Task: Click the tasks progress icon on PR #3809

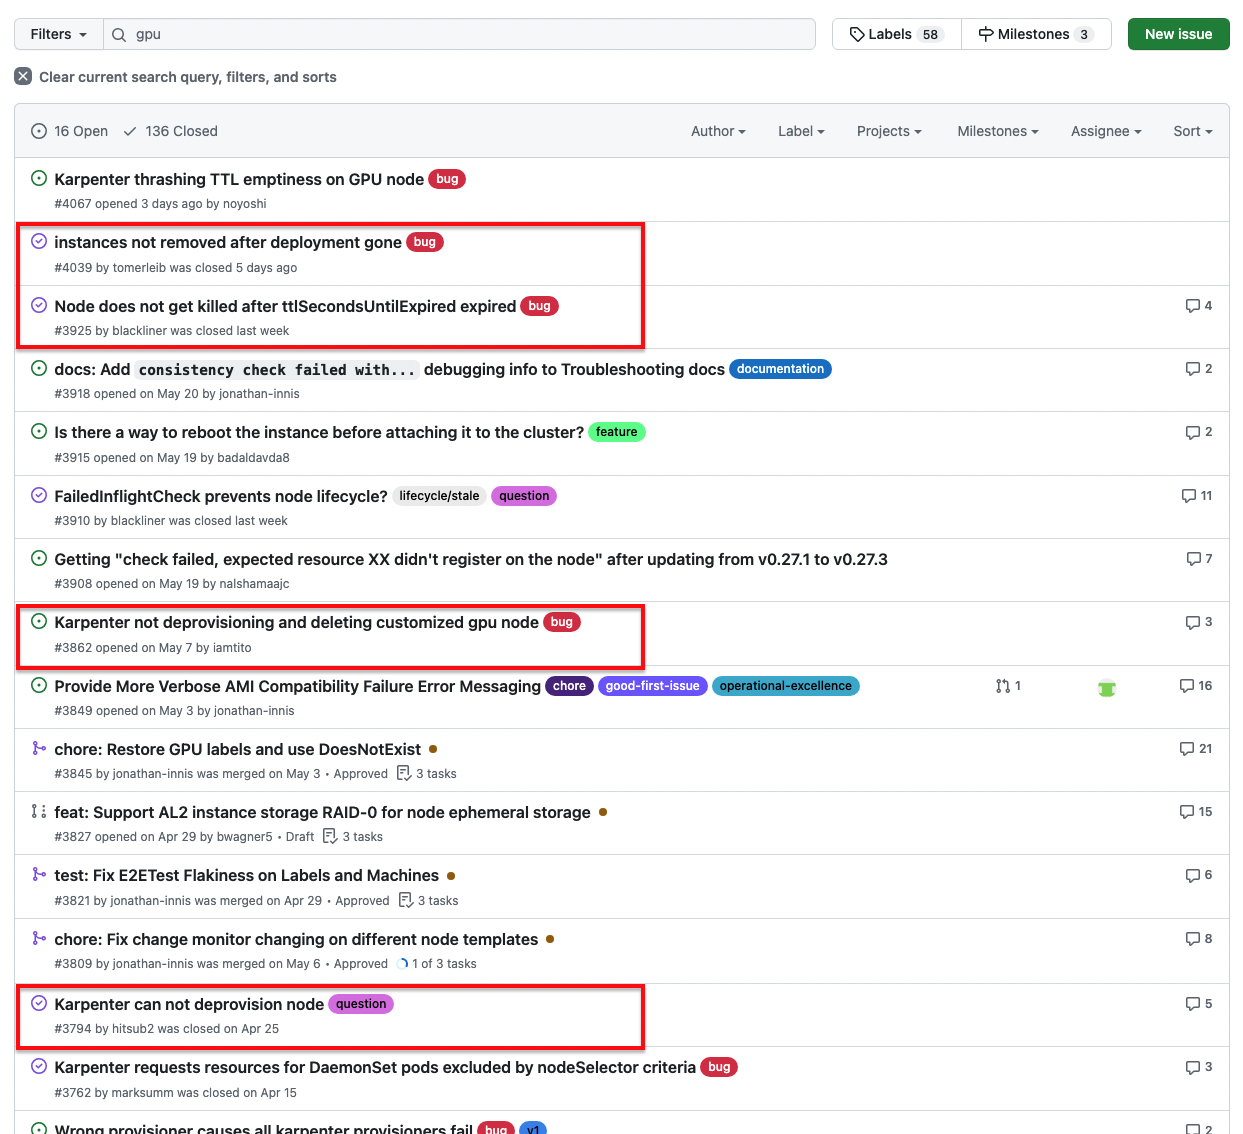Action: tap(403, 964)
